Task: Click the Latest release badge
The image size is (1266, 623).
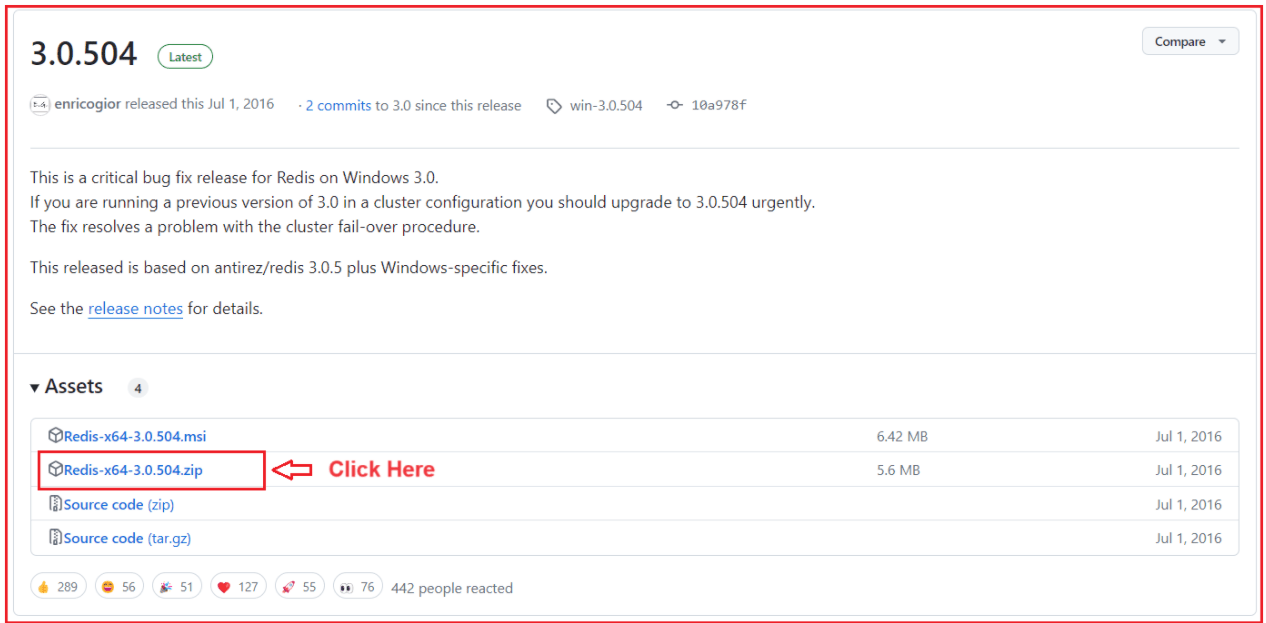Action: [185, 56]
